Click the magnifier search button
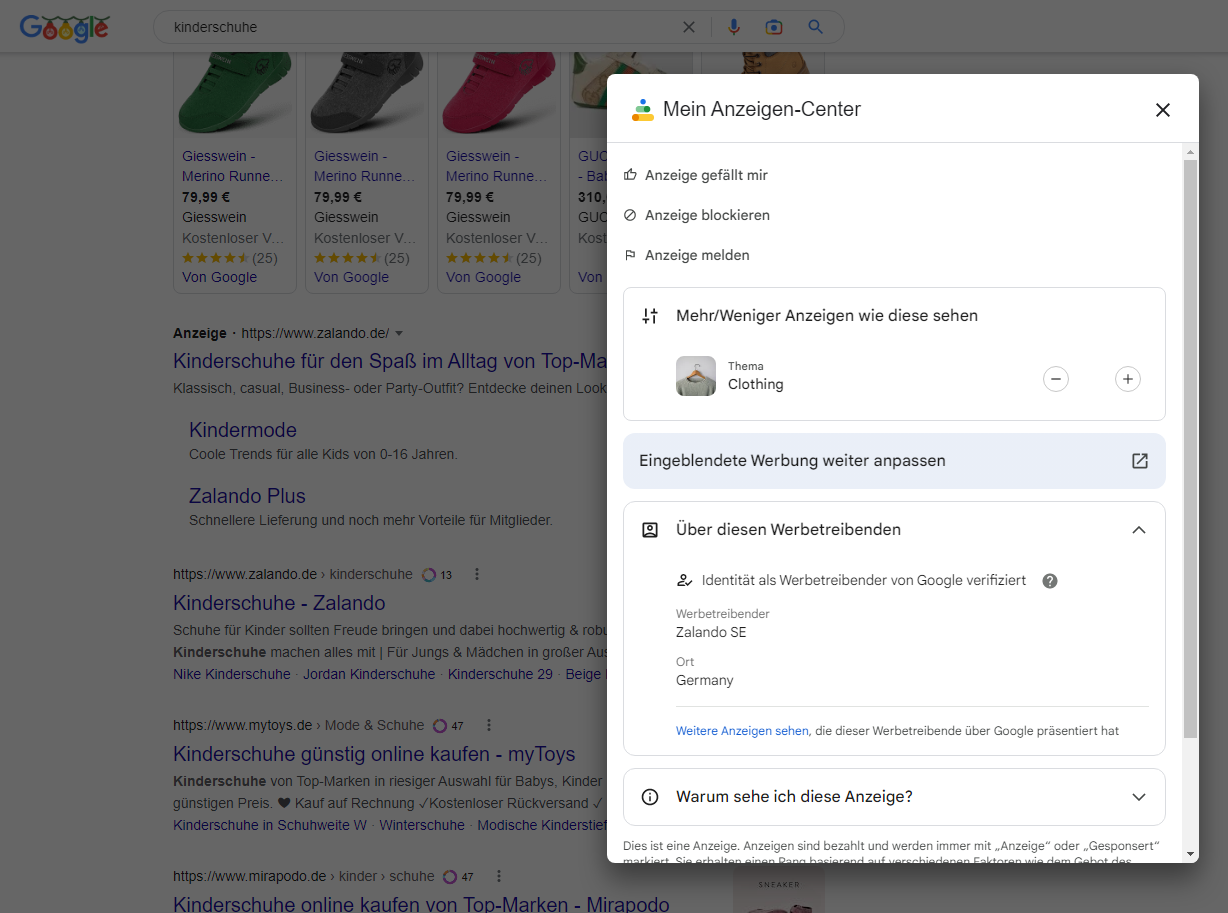Viewport: 1228px width, 913px height. [816, 27]
